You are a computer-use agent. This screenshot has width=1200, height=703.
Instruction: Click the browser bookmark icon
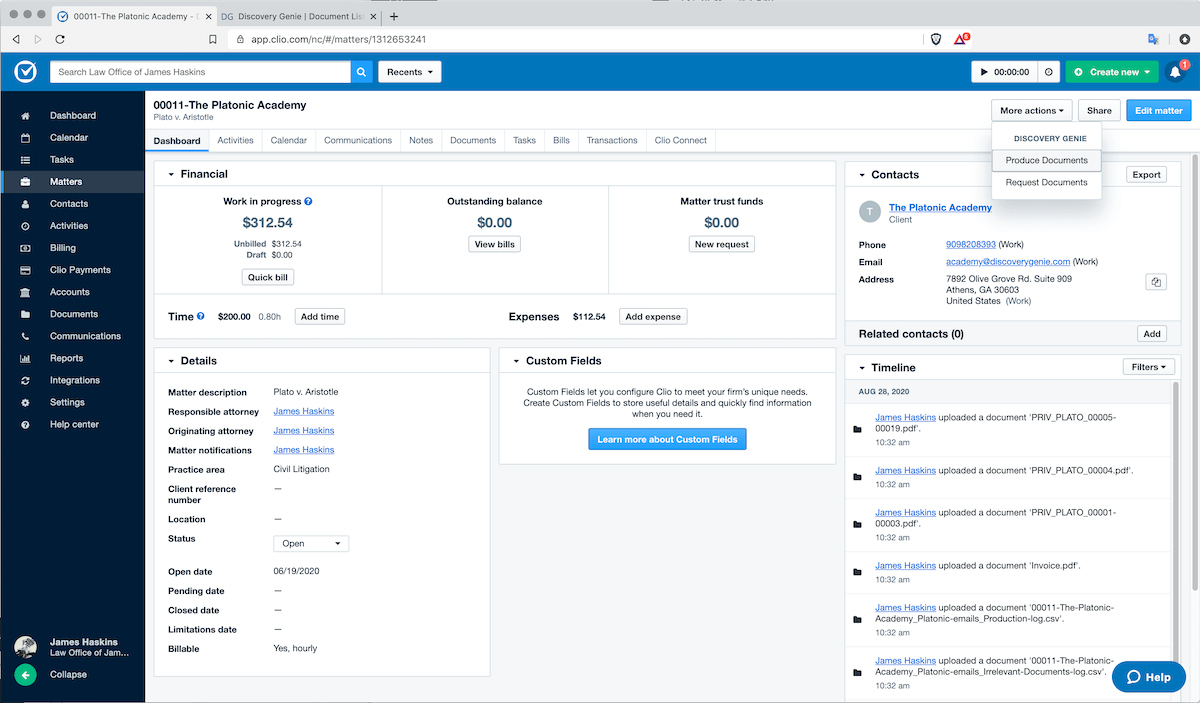(x=213, y=39)
